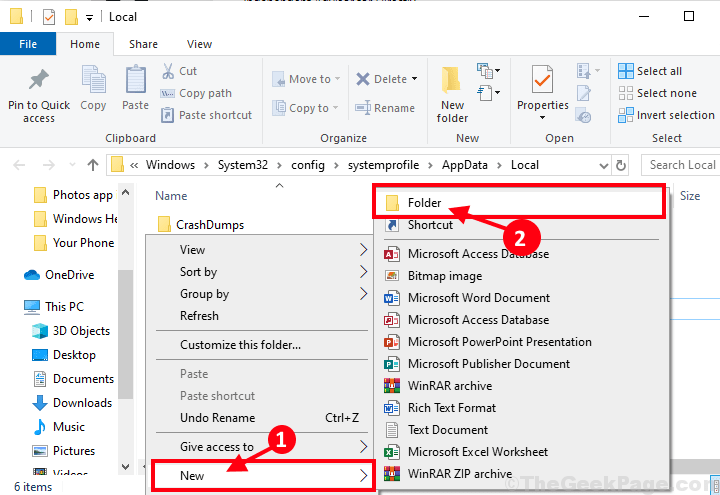Click the History icon in Open group
The image size is (720, 495).
tap(584, 115)
